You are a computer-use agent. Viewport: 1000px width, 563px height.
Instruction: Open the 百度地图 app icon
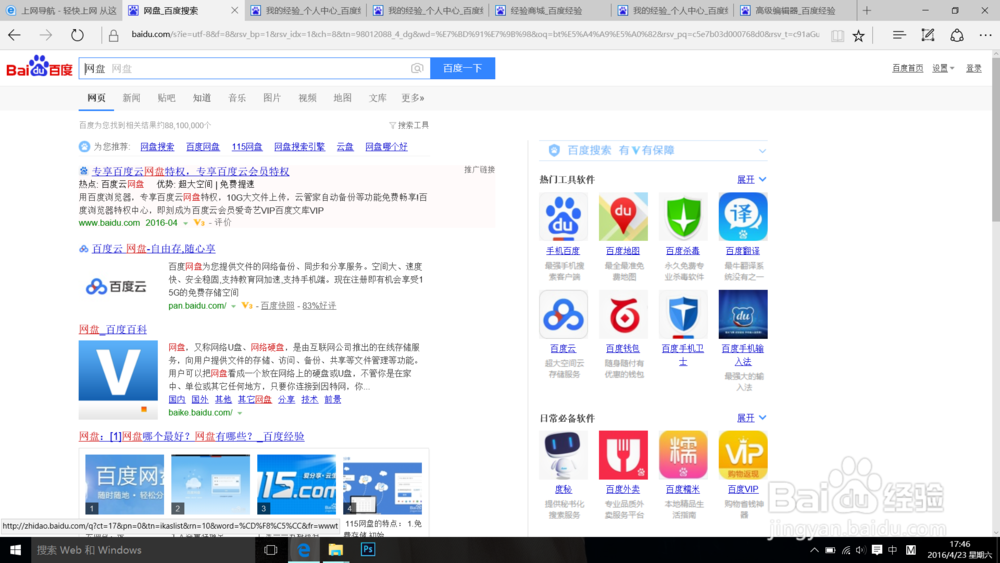(623, 217)
